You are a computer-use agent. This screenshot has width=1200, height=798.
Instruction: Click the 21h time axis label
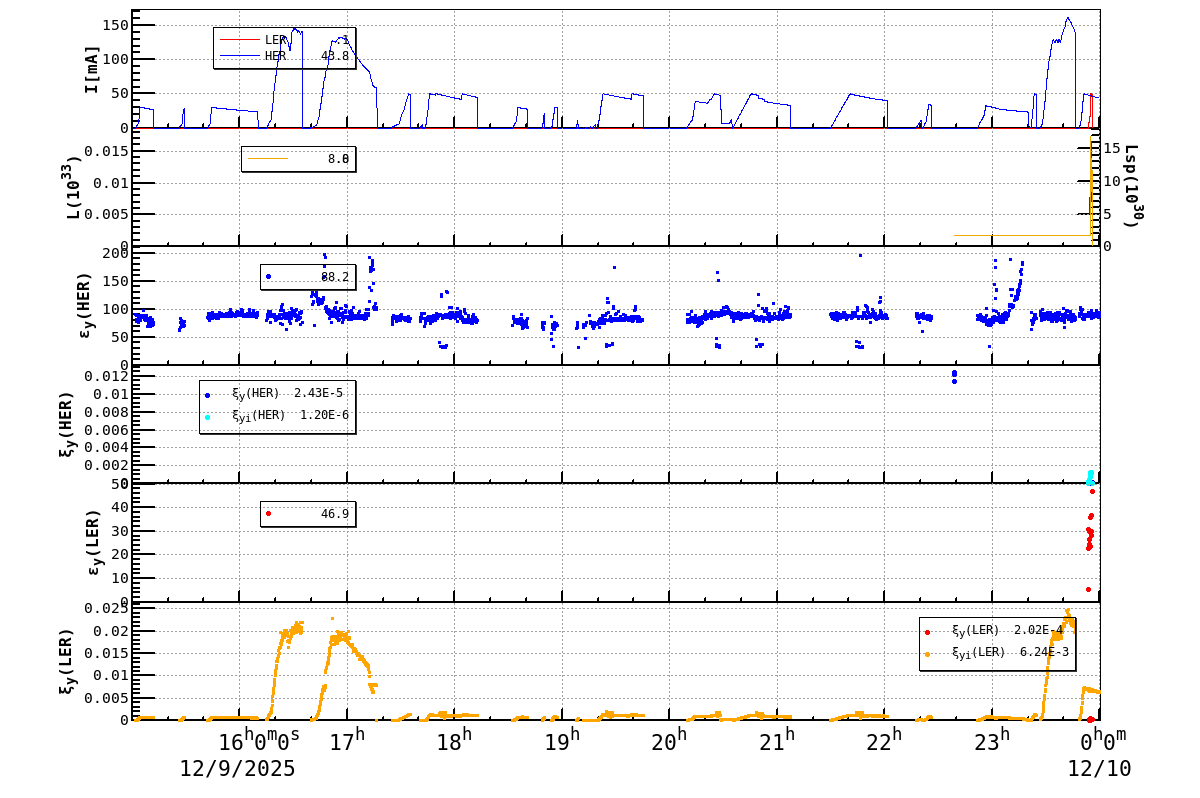[777, 741]
